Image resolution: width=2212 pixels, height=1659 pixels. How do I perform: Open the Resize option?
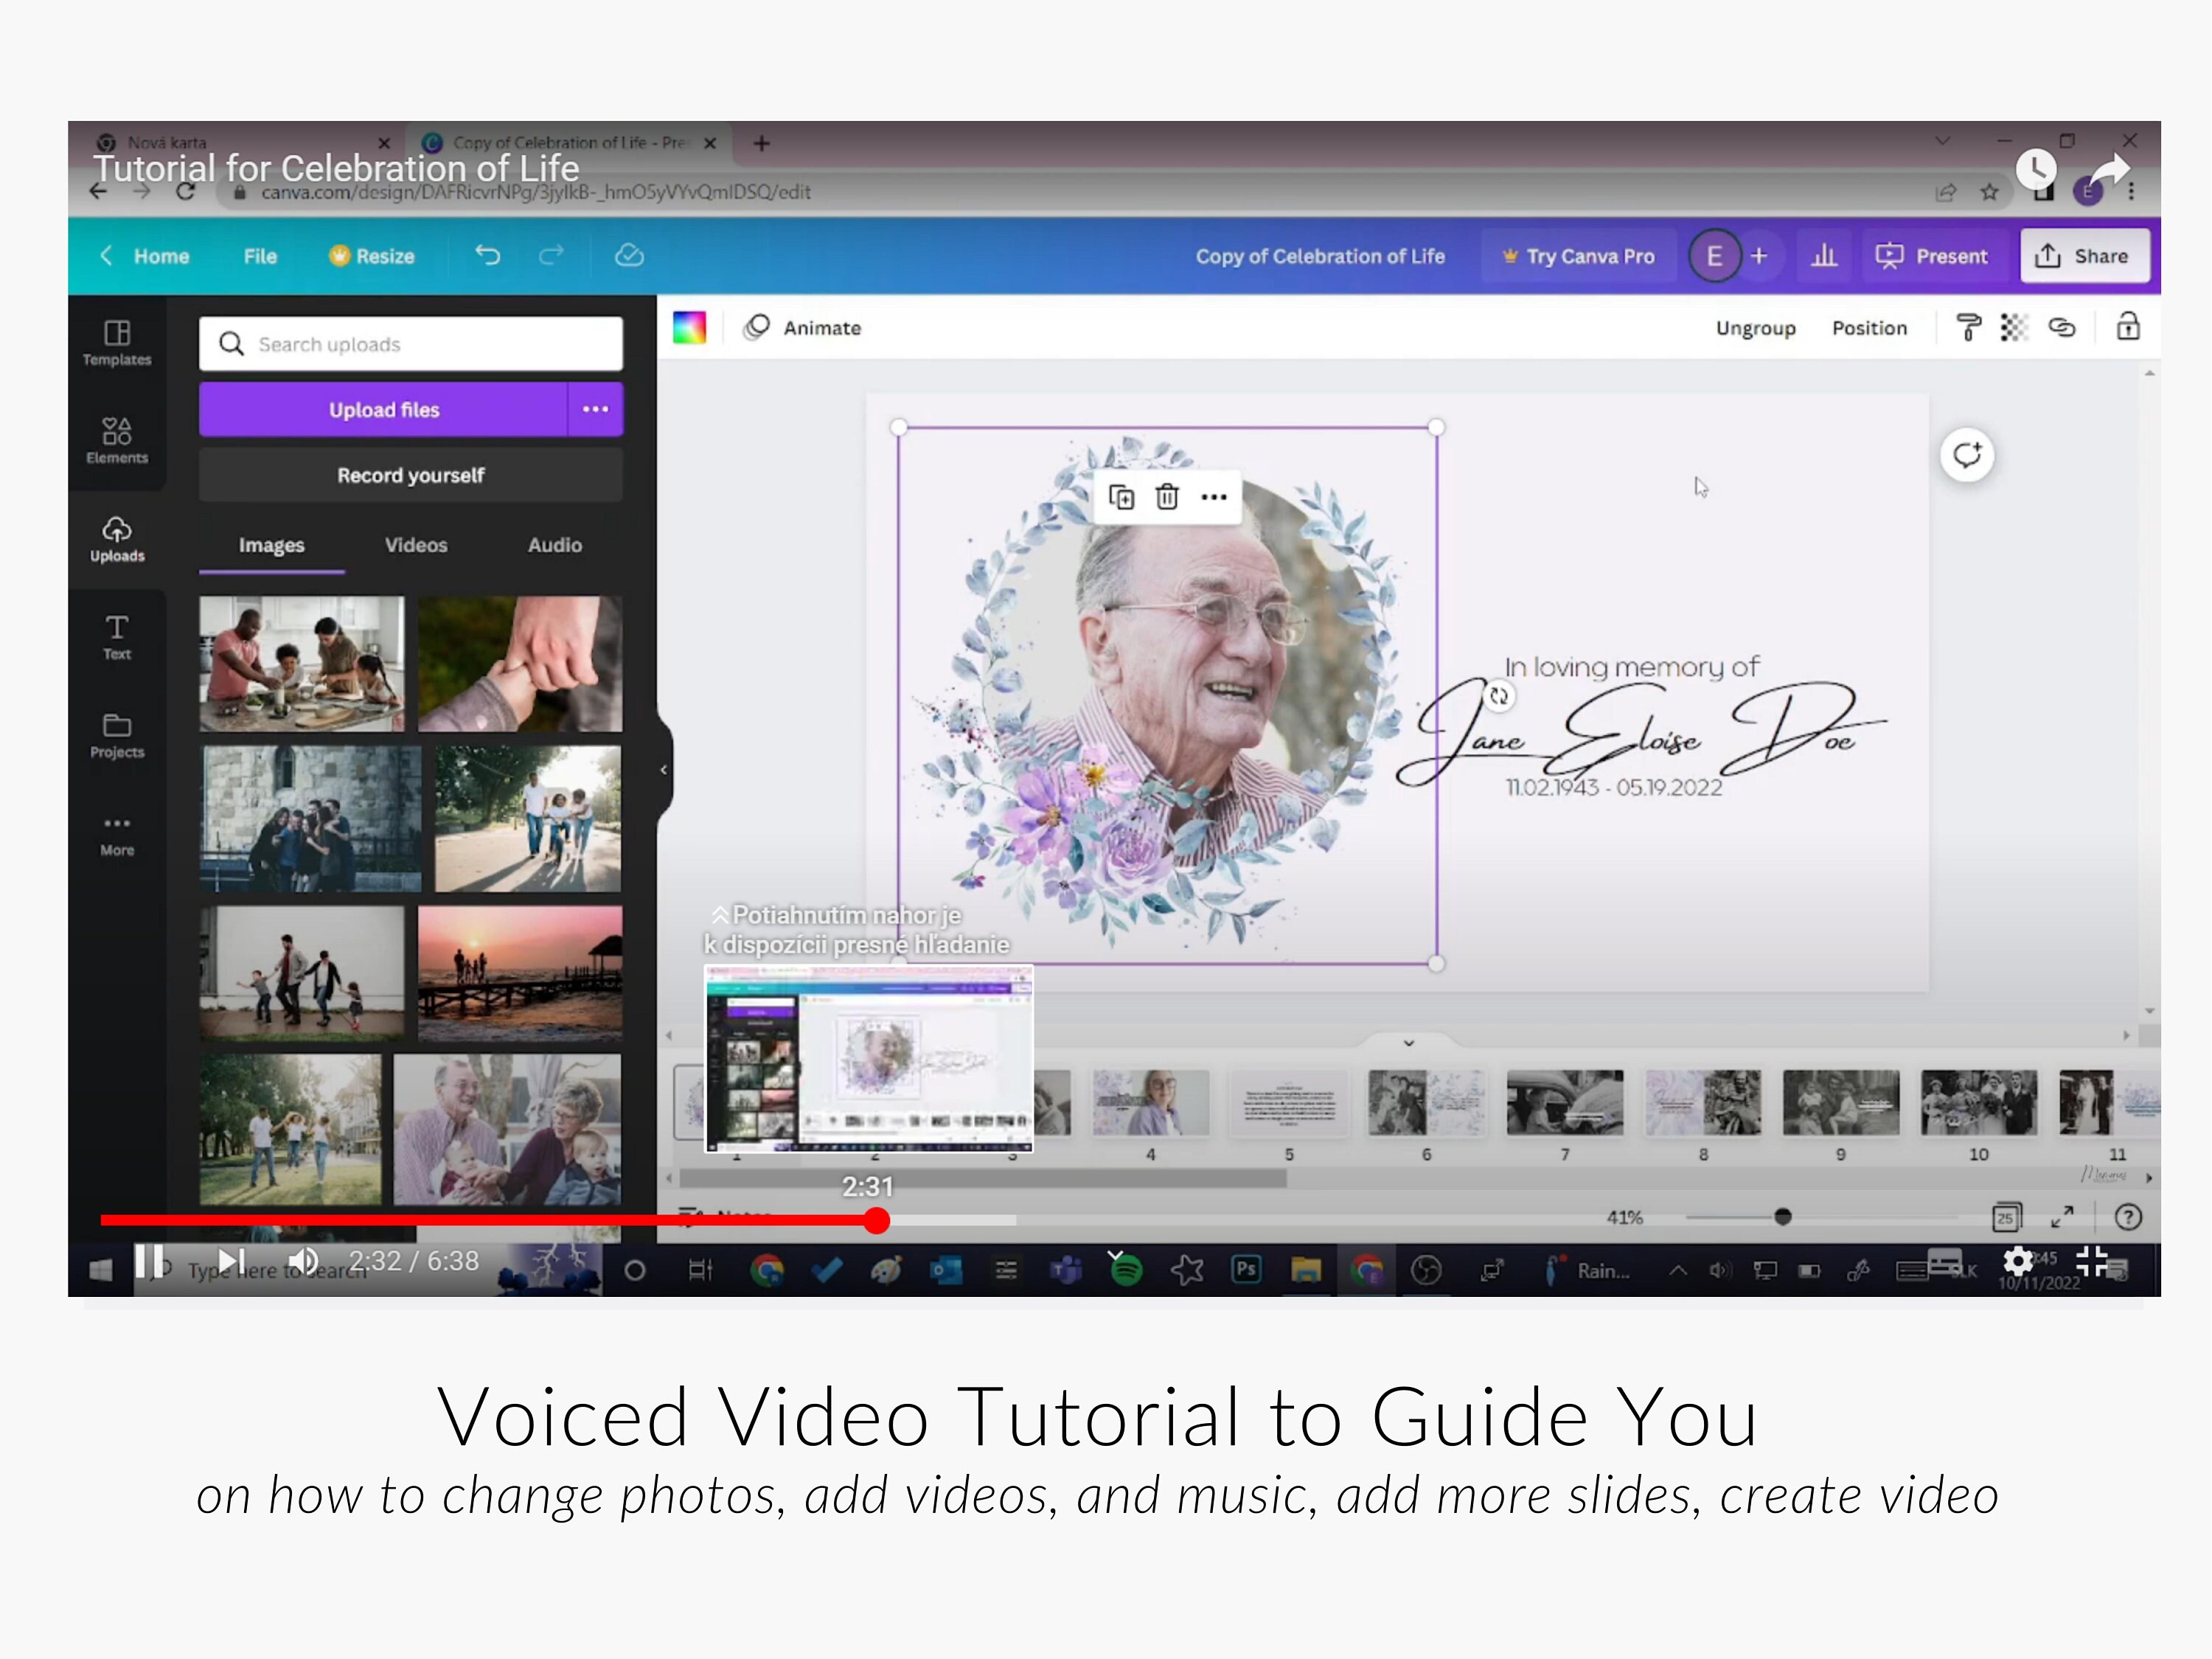click(371, 256)
